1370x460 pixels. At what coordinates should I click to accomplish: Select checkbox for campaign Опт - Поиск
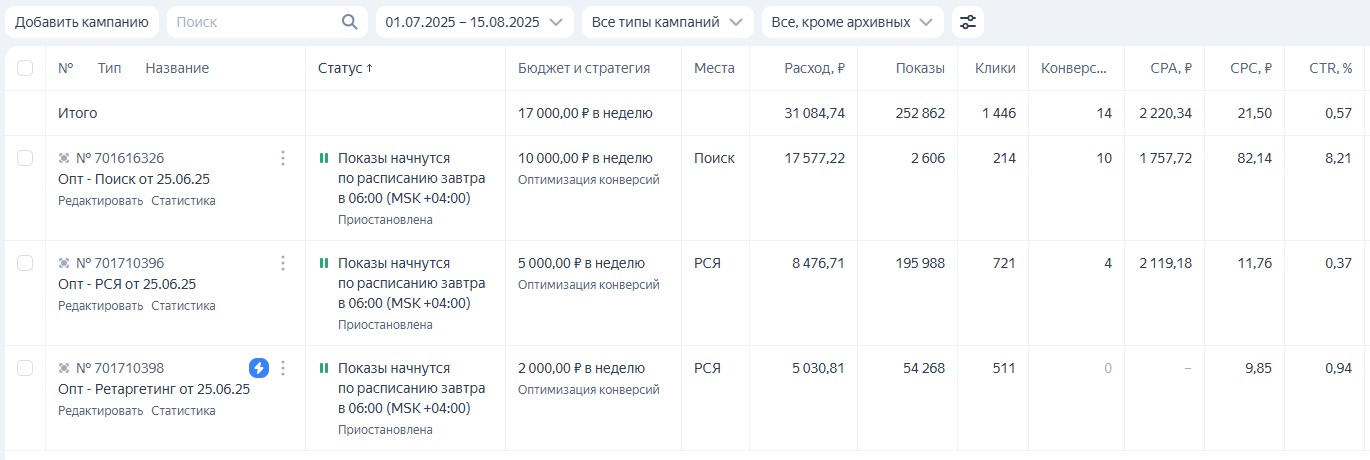click(25, 158)
